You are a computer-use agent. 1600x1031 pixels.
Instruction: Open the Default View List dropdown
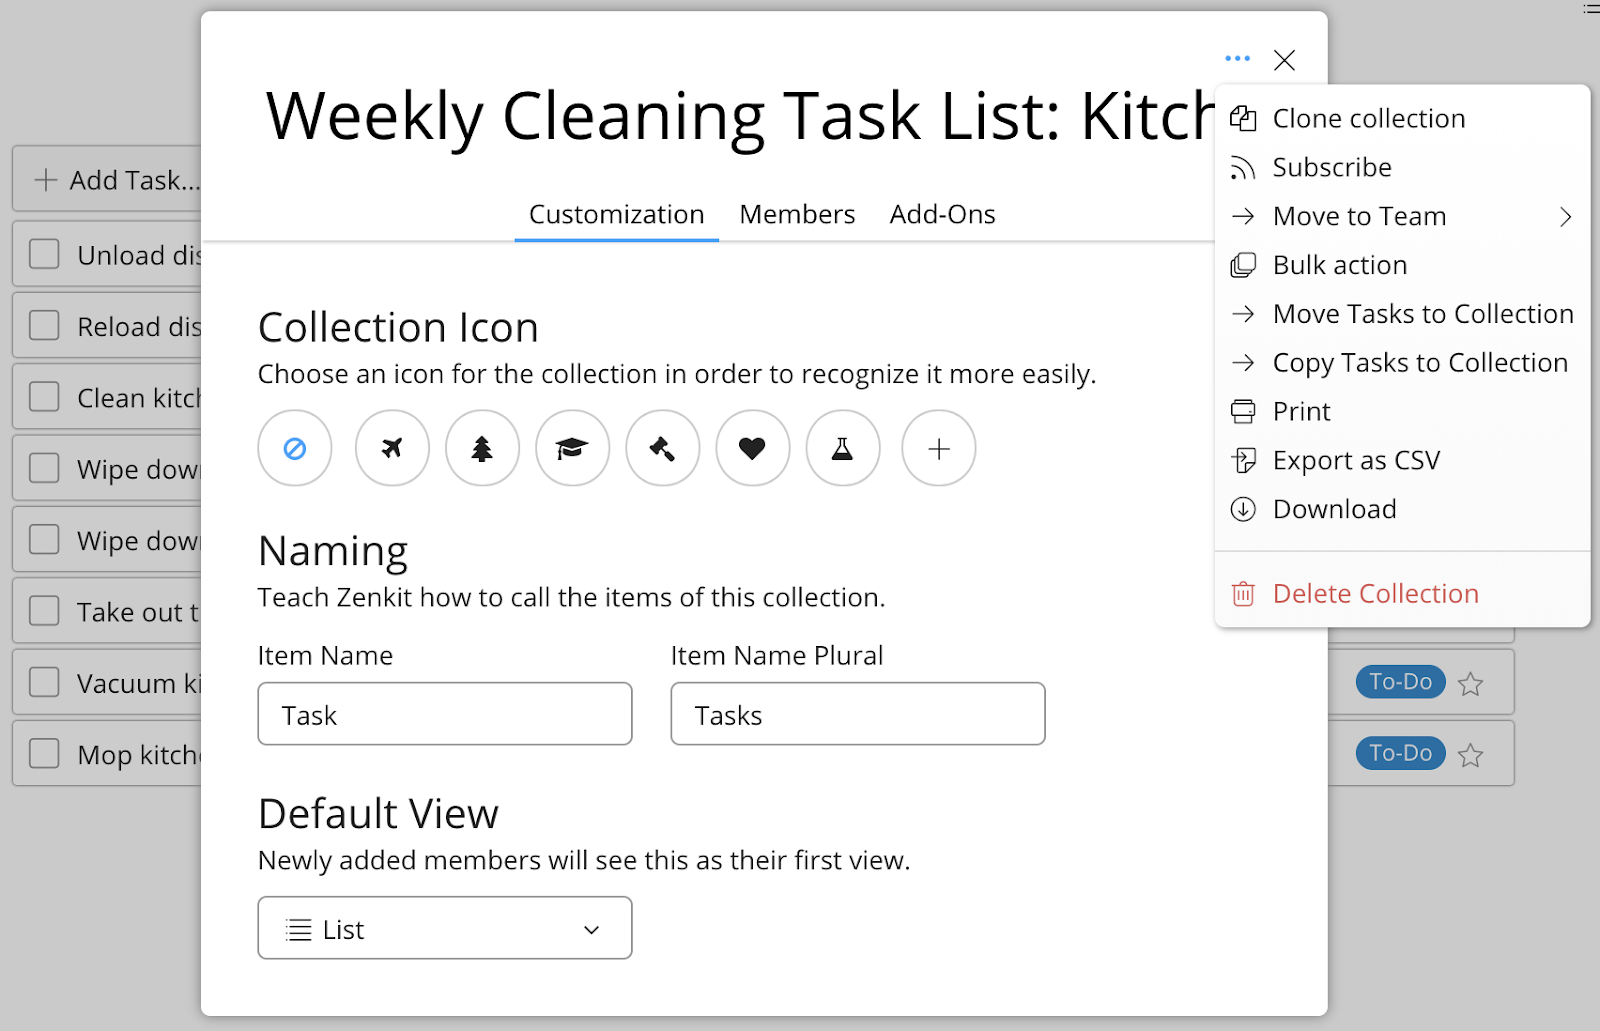445,928
